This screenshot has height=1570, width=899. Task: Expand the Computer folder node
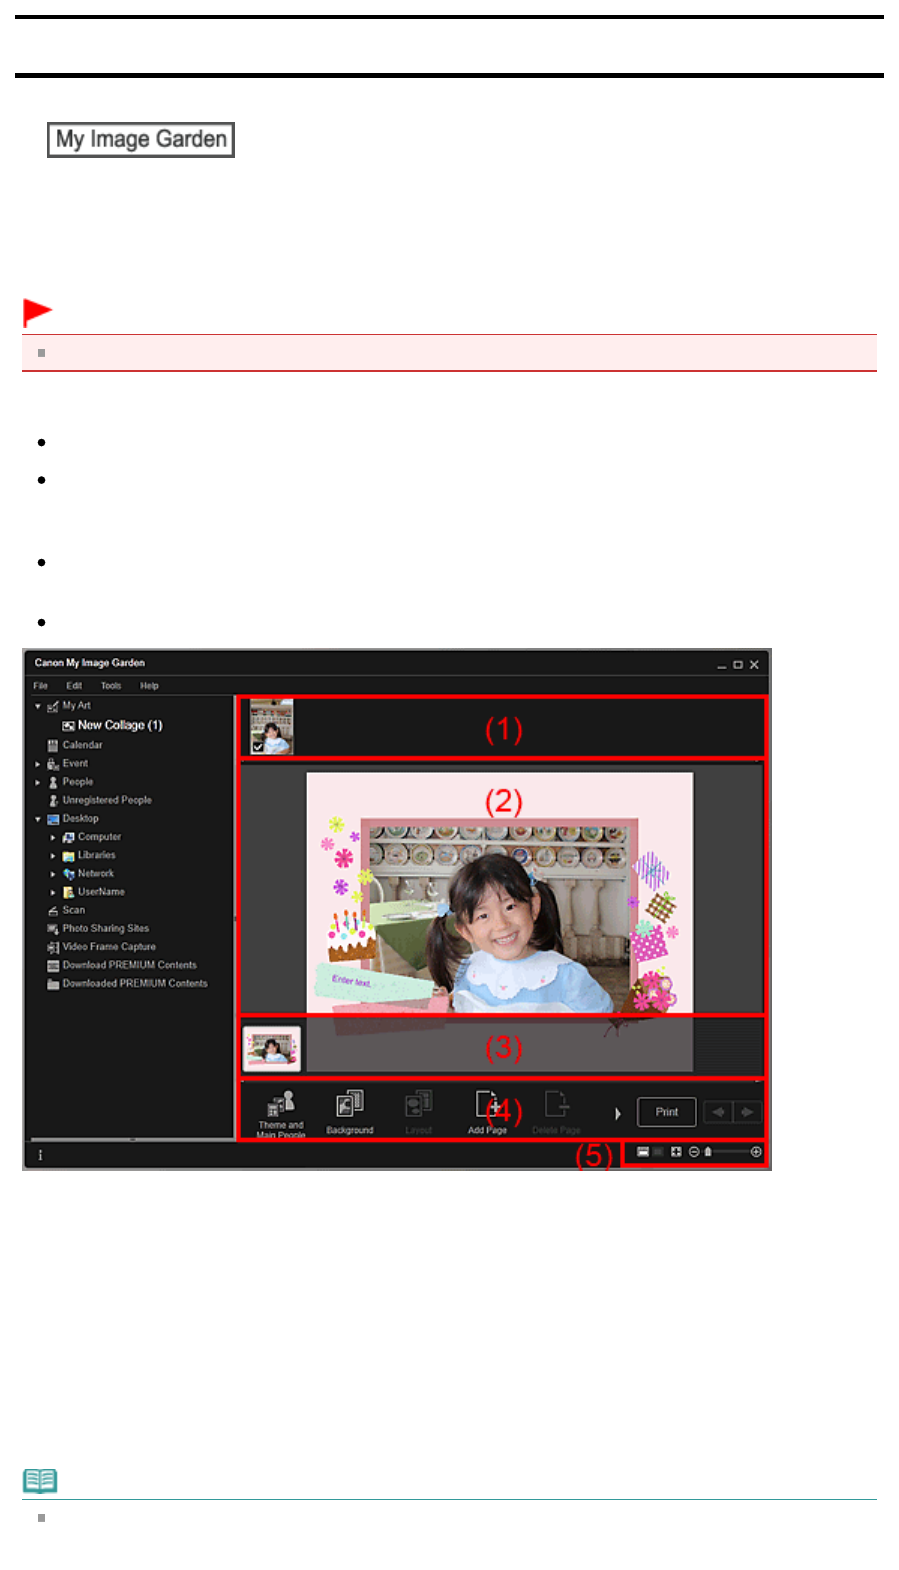point(53,838)
